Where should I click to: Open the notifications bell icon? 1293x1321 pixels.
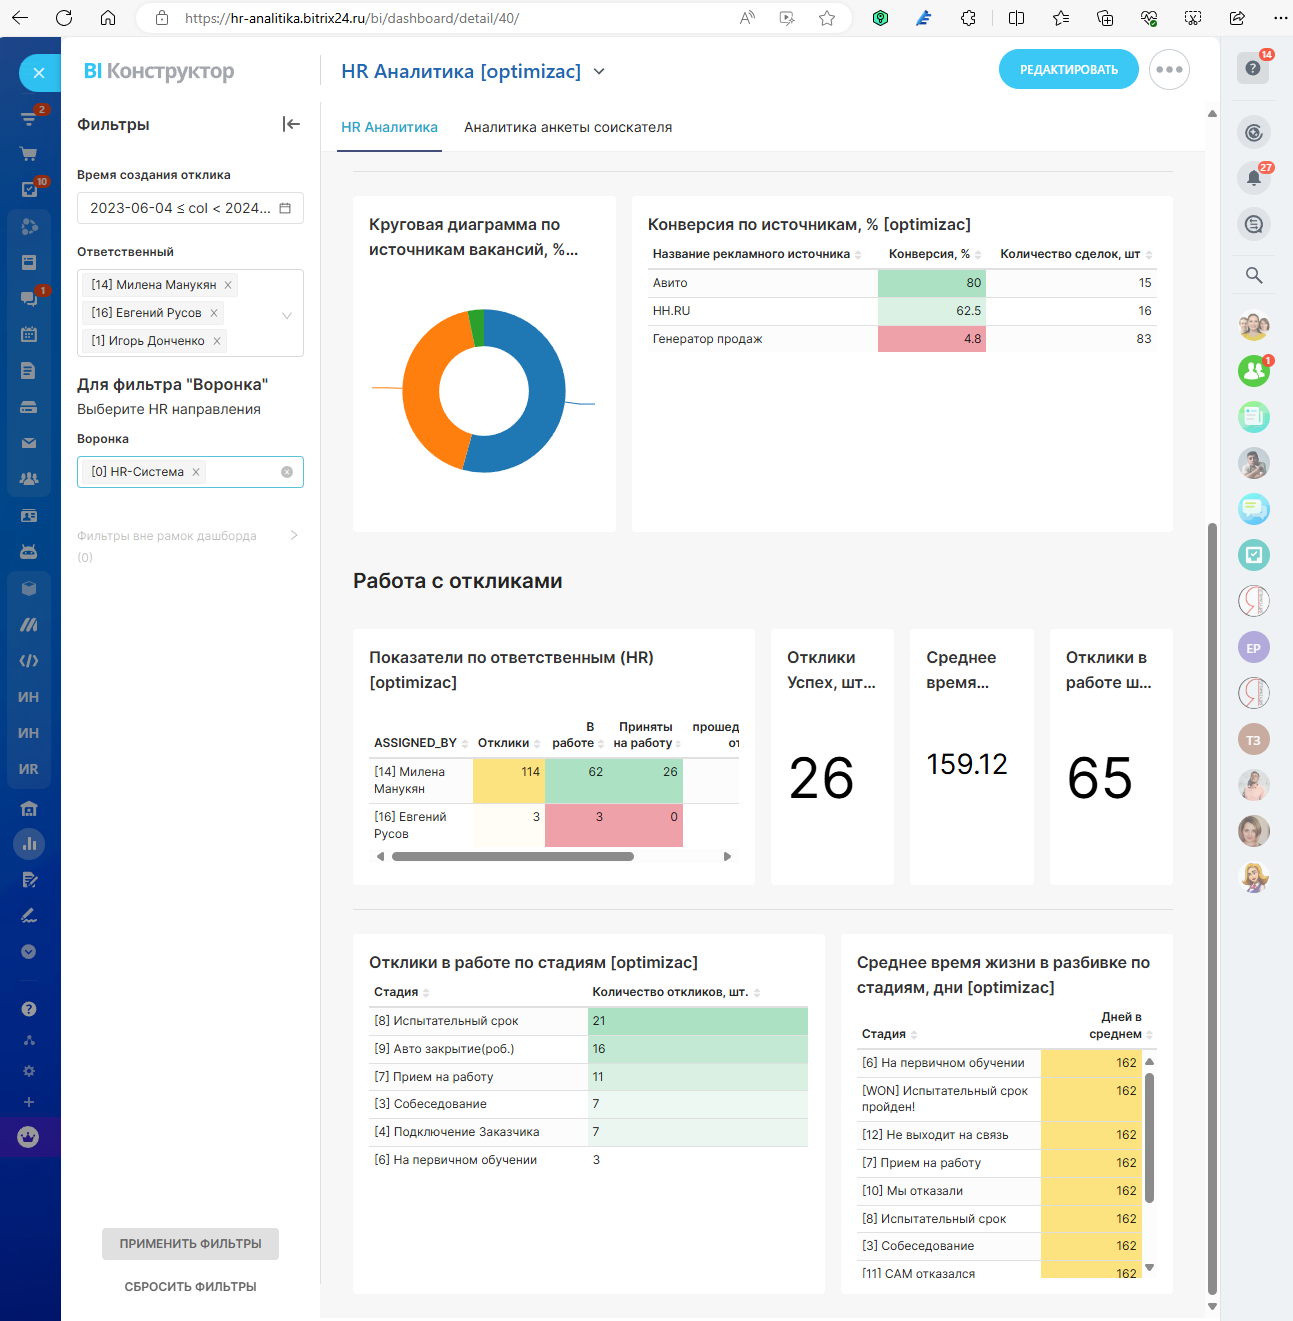pyautogui.click(x=1253, y=178)
